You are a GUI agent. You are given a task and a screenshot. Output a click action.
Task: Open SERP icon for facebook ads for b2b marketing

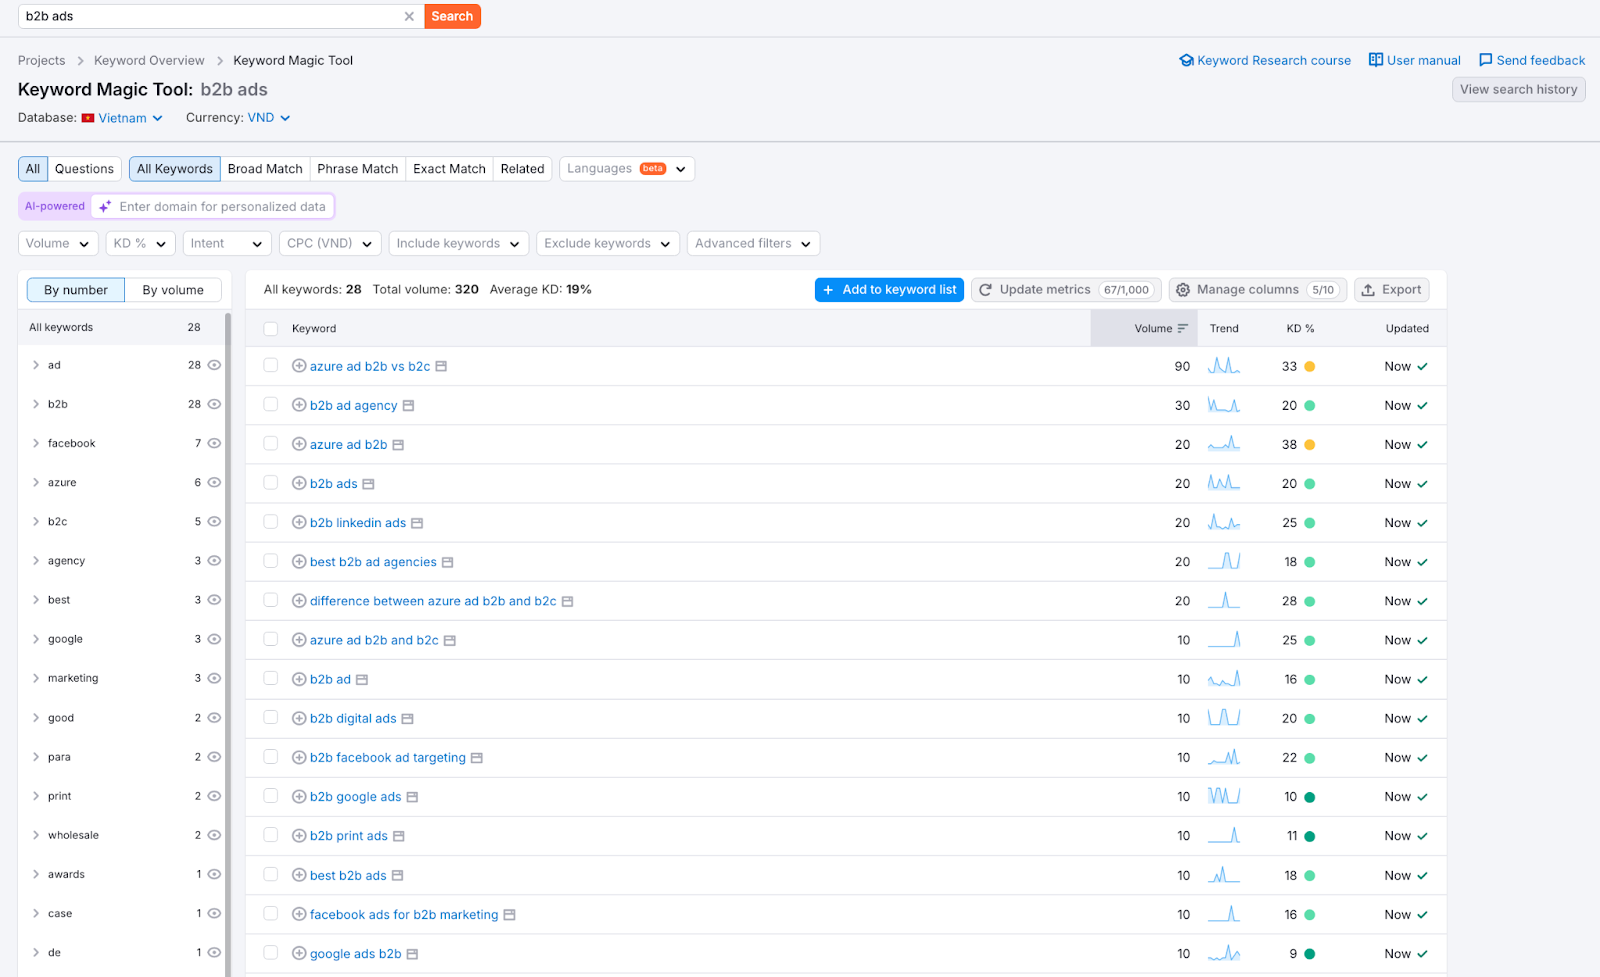click(509, 915)
